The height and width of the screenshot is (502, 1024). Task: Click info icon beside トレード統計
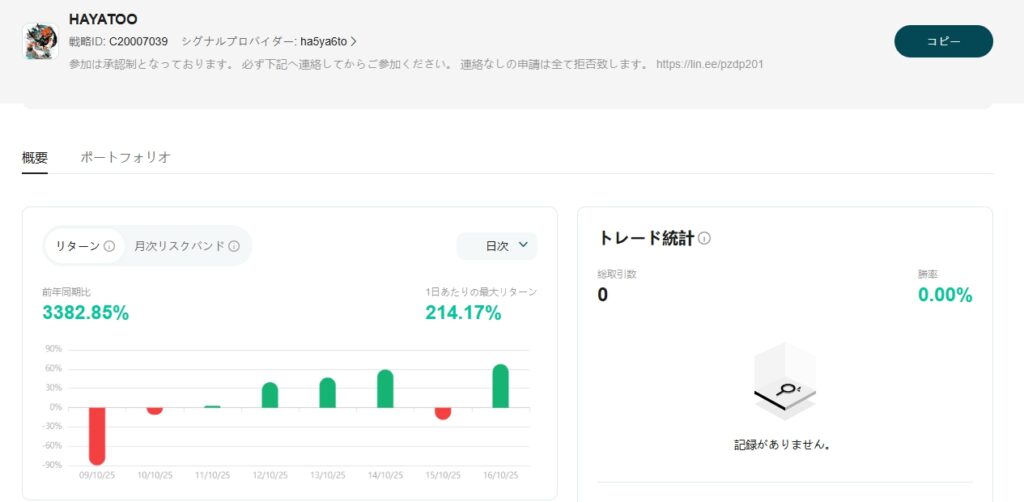point(704,239)
